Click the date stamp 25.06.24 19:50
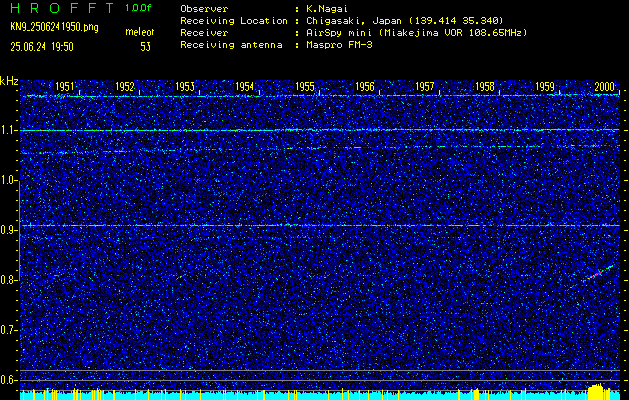629x400 pixels. pos(42,47)
